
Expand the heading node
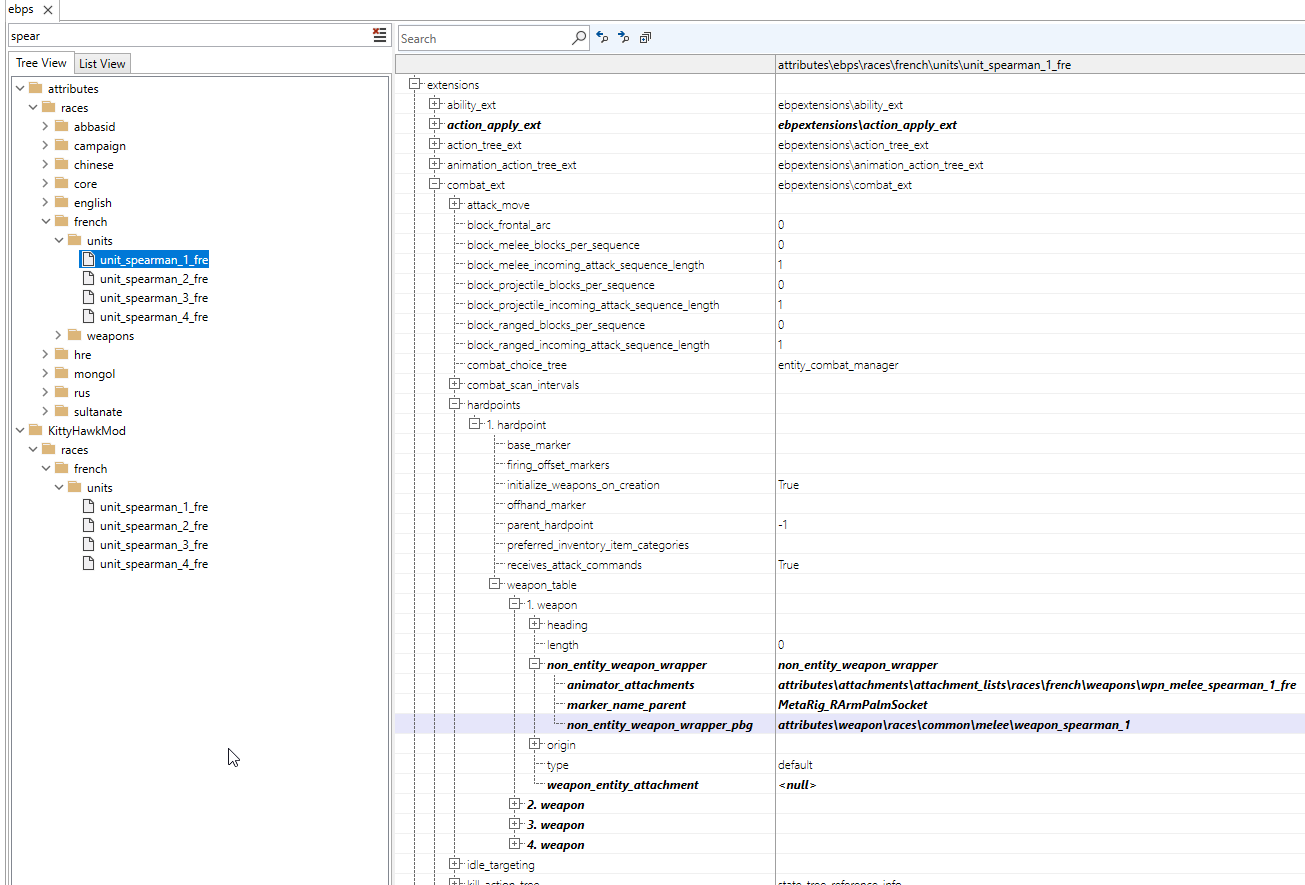pyautogui.click(x=535, y=624)
